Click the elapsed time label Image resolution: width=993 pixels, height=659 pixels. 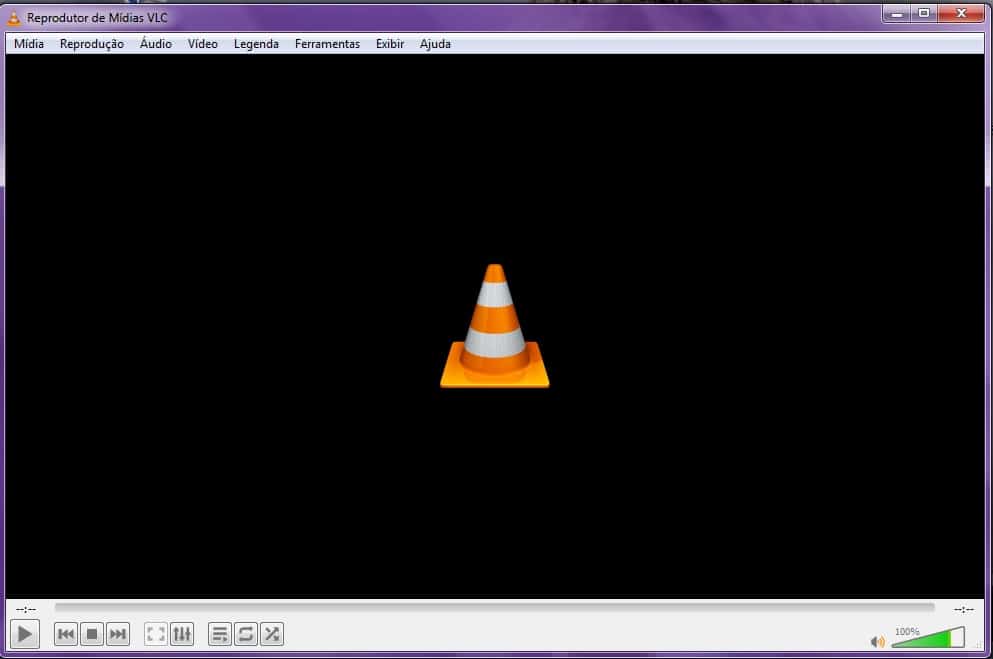click(26, 609)
